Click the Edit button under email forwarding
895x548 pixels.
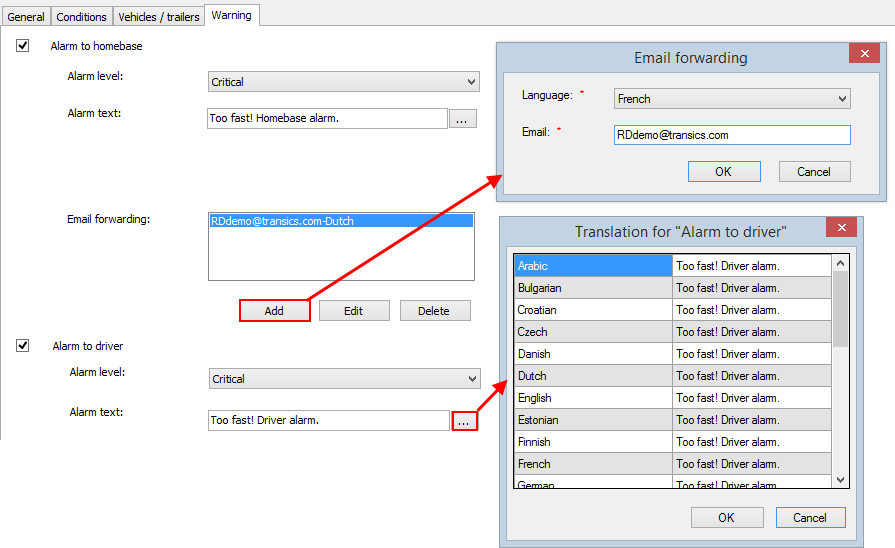(354, 311)
